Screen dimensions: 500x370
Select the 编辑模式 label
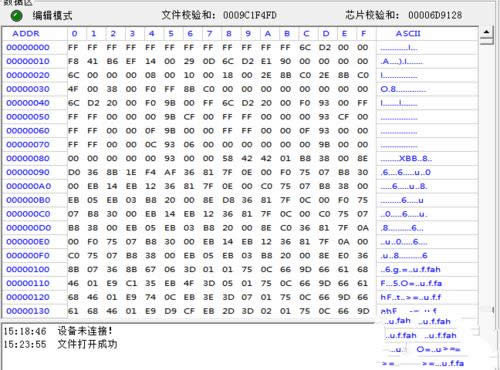pos(52,15)
